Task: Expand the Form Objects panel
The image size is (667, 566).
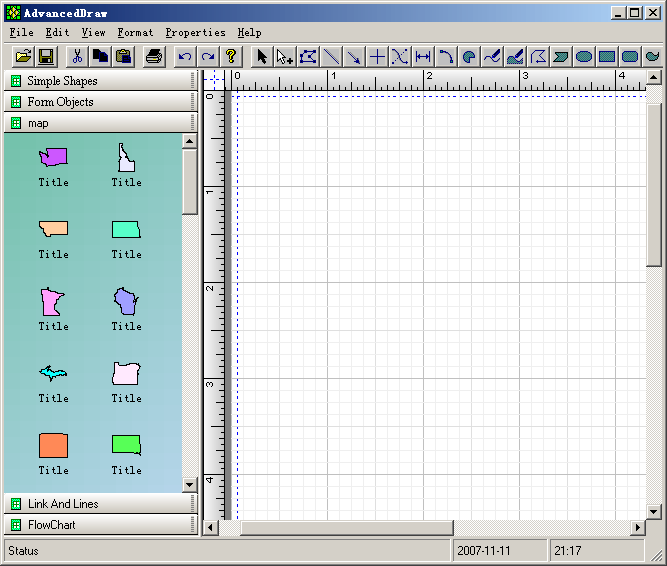Action: click(101, 102)
